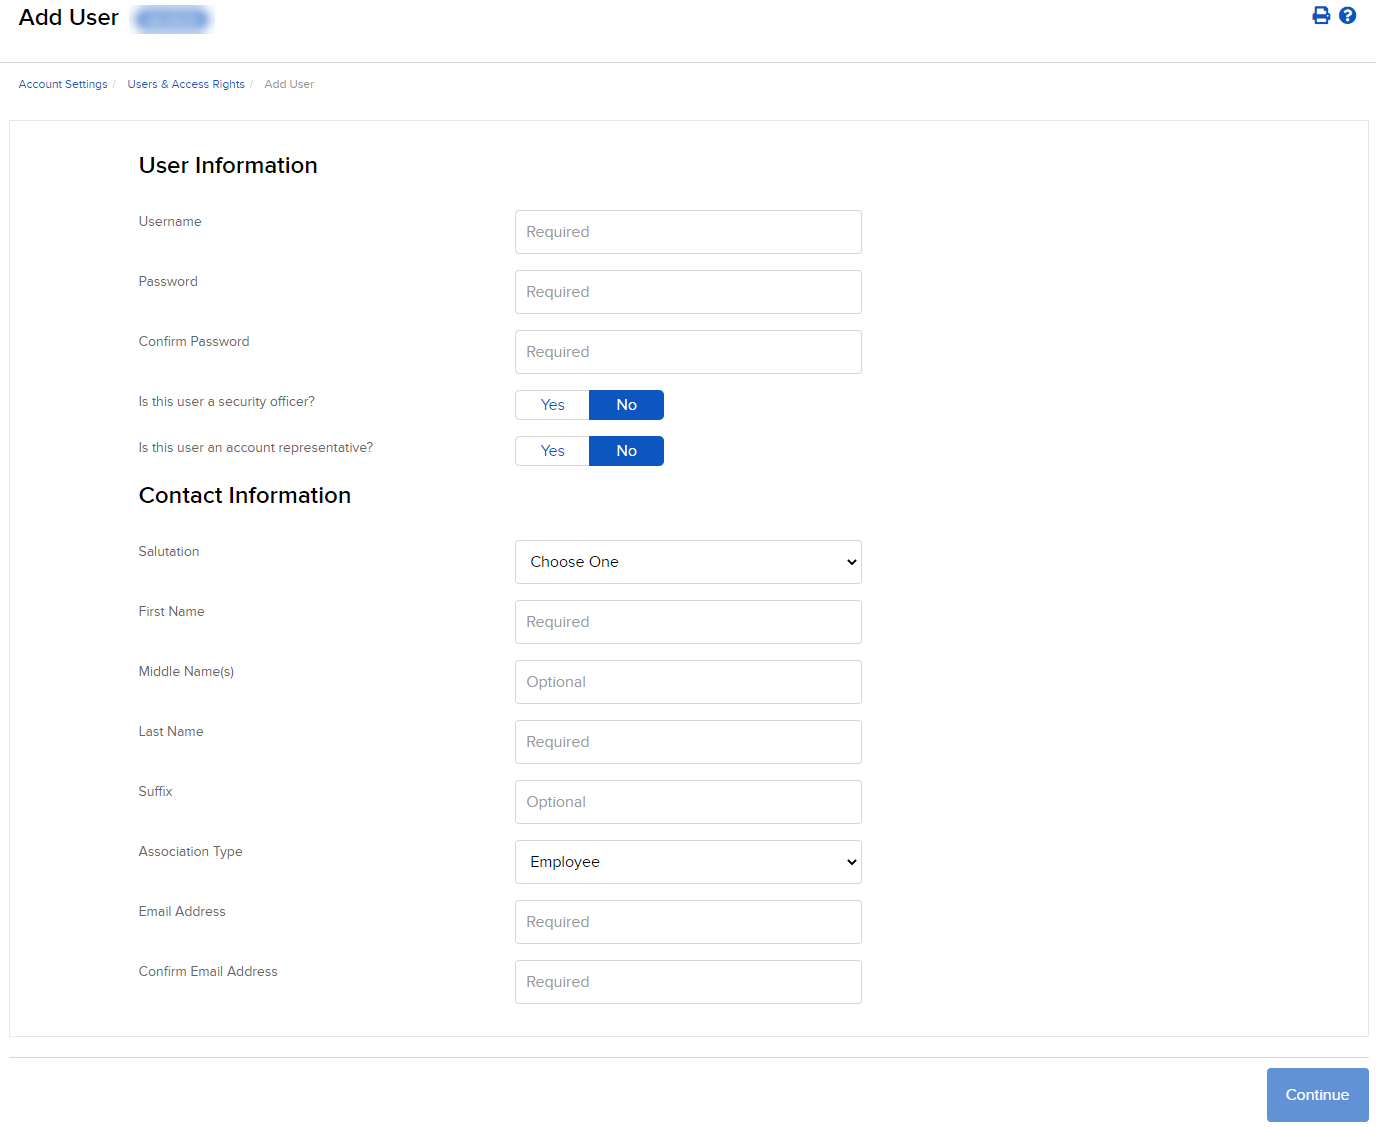Set security officer to Yes
Viewport: 1376px width, 1127px height.
pos(552,405)
